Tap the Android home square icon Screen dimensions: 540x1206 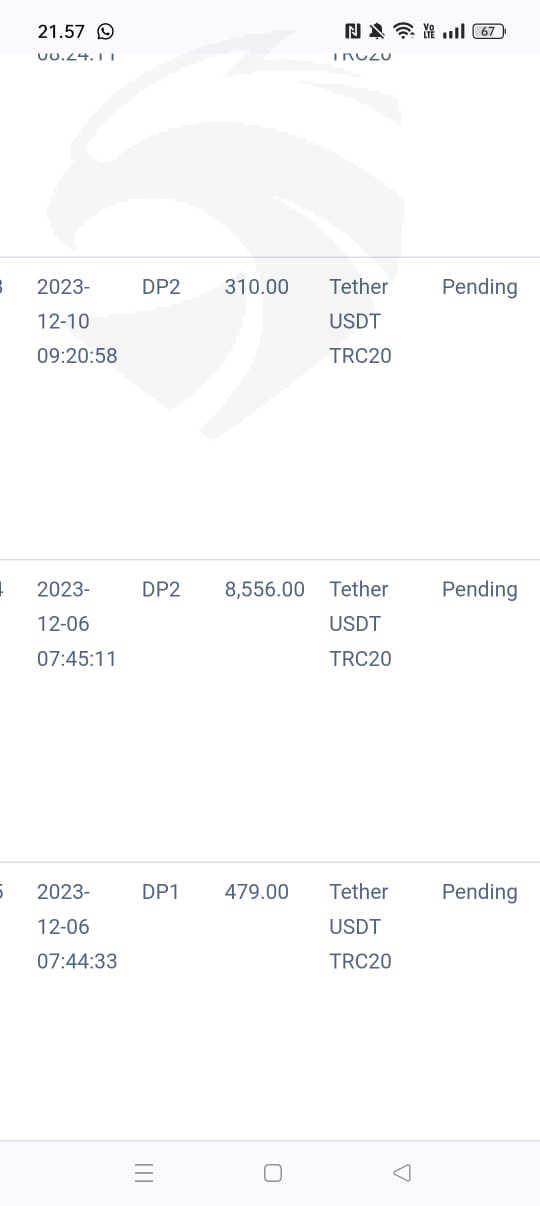pos(272,1173)
